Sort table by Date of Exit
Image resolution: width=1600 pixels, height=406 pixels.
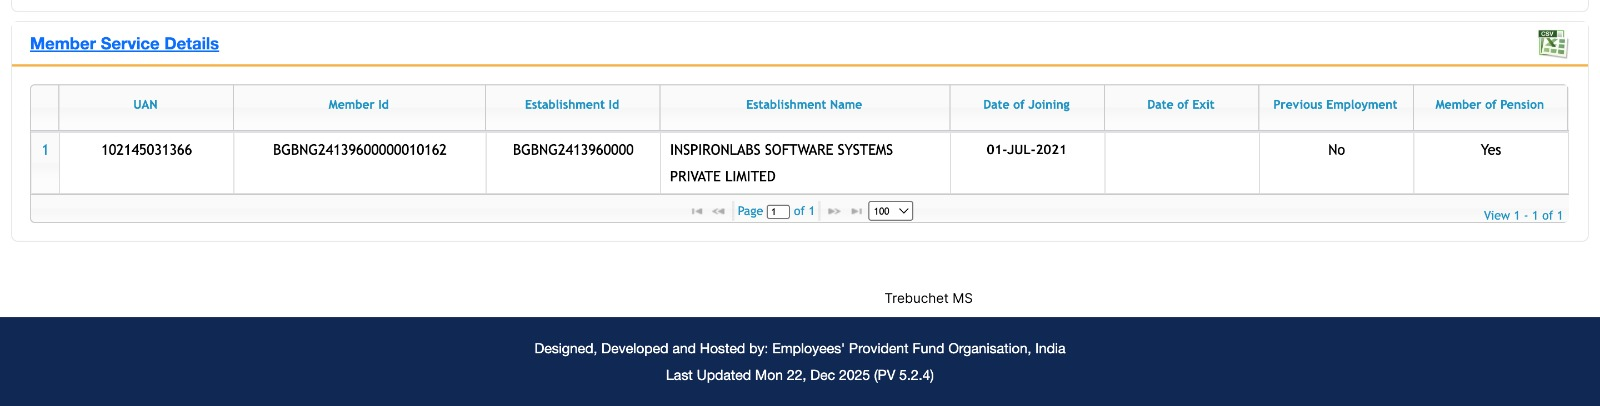point(1180,105)
